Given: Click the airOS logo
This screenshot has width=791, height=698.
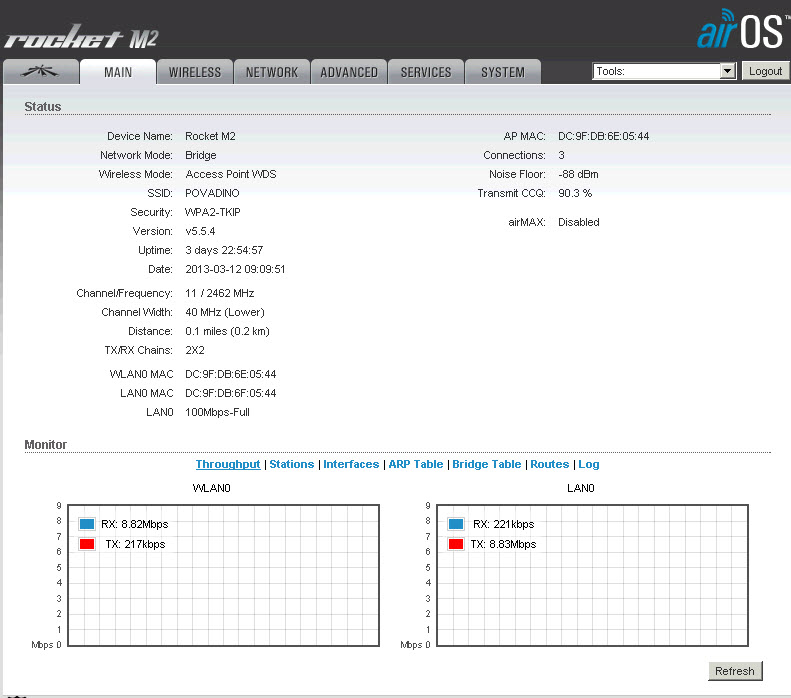Looking at the screenshot, I should tap(743, 30).
